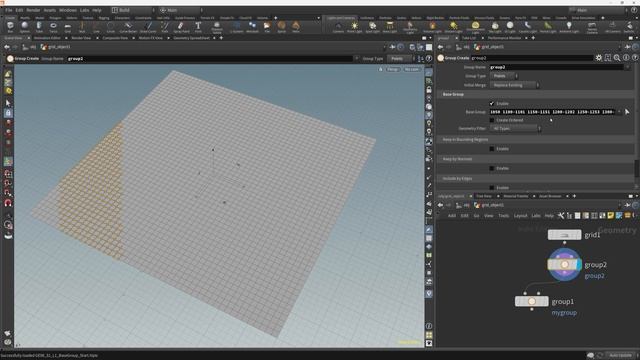The image size is (640, 360).
Task: Select the group1 node in network
Action: pyautogui.click(x=531, y=301)
